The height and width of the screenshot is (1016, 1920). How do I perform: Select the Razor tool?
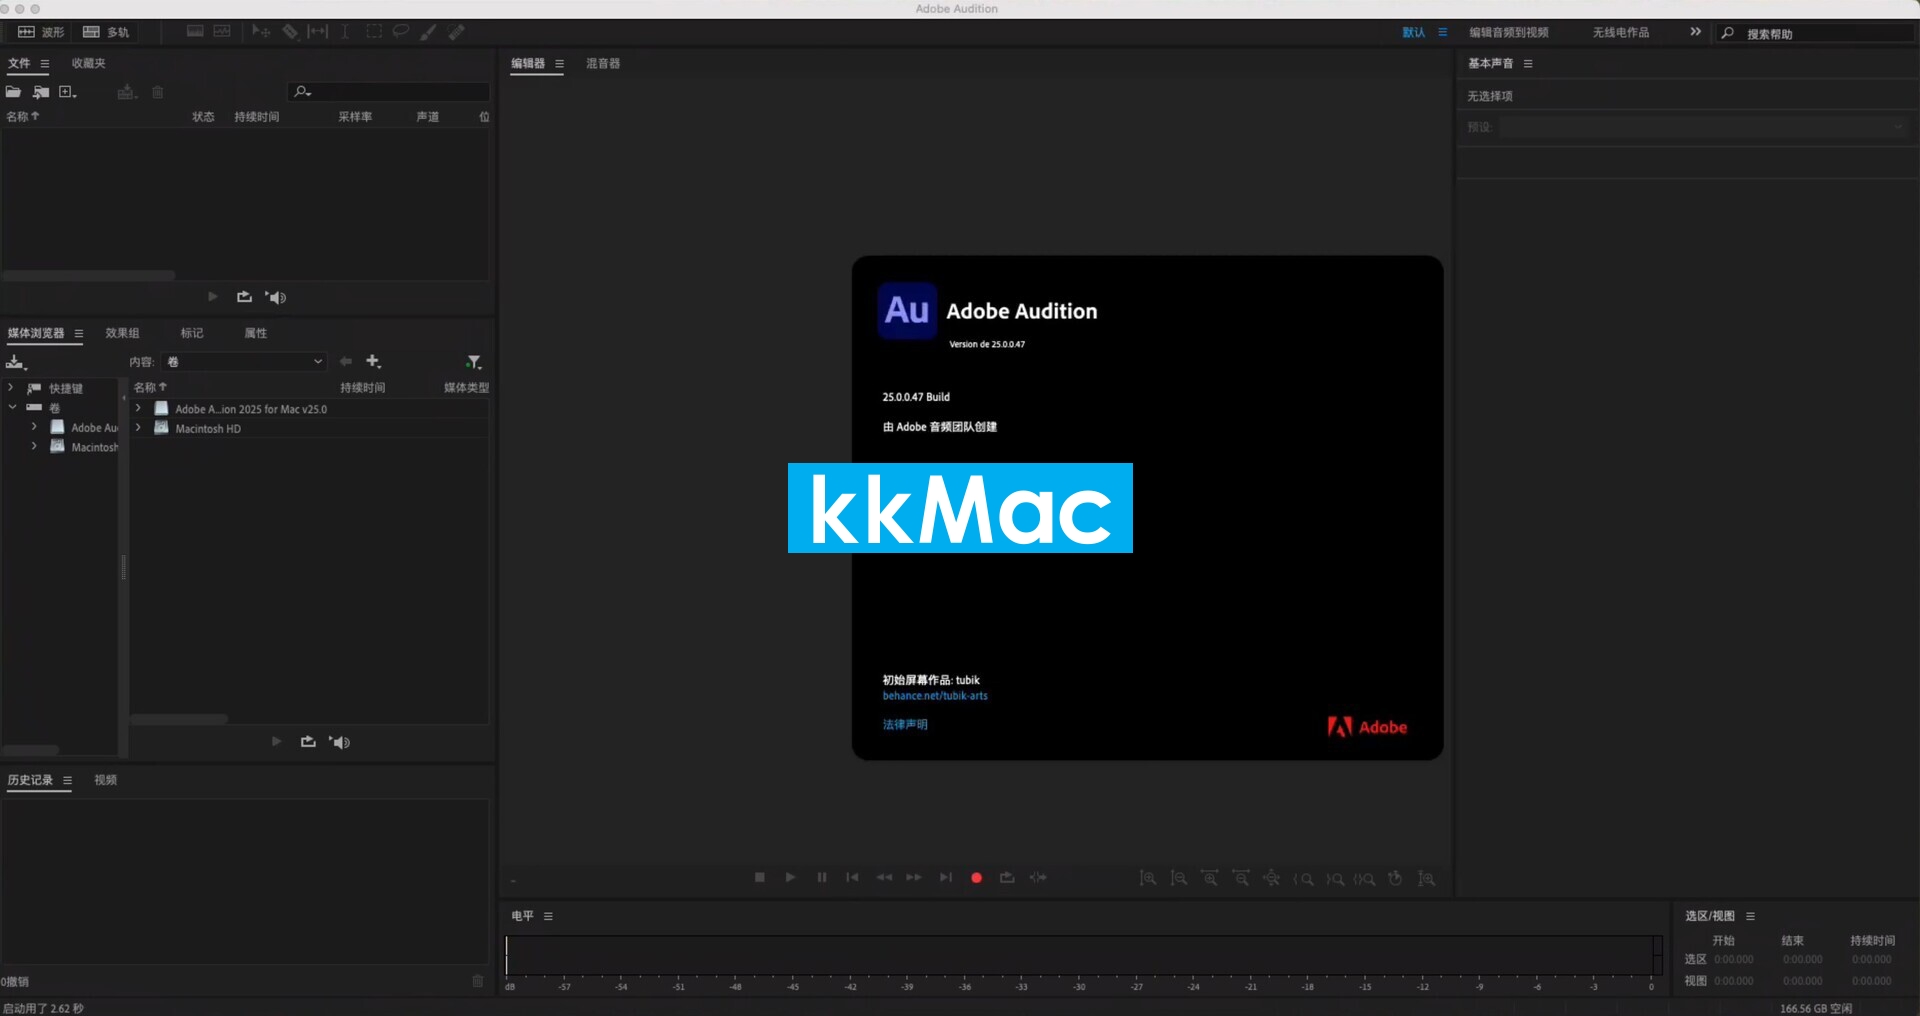(290, 32)
